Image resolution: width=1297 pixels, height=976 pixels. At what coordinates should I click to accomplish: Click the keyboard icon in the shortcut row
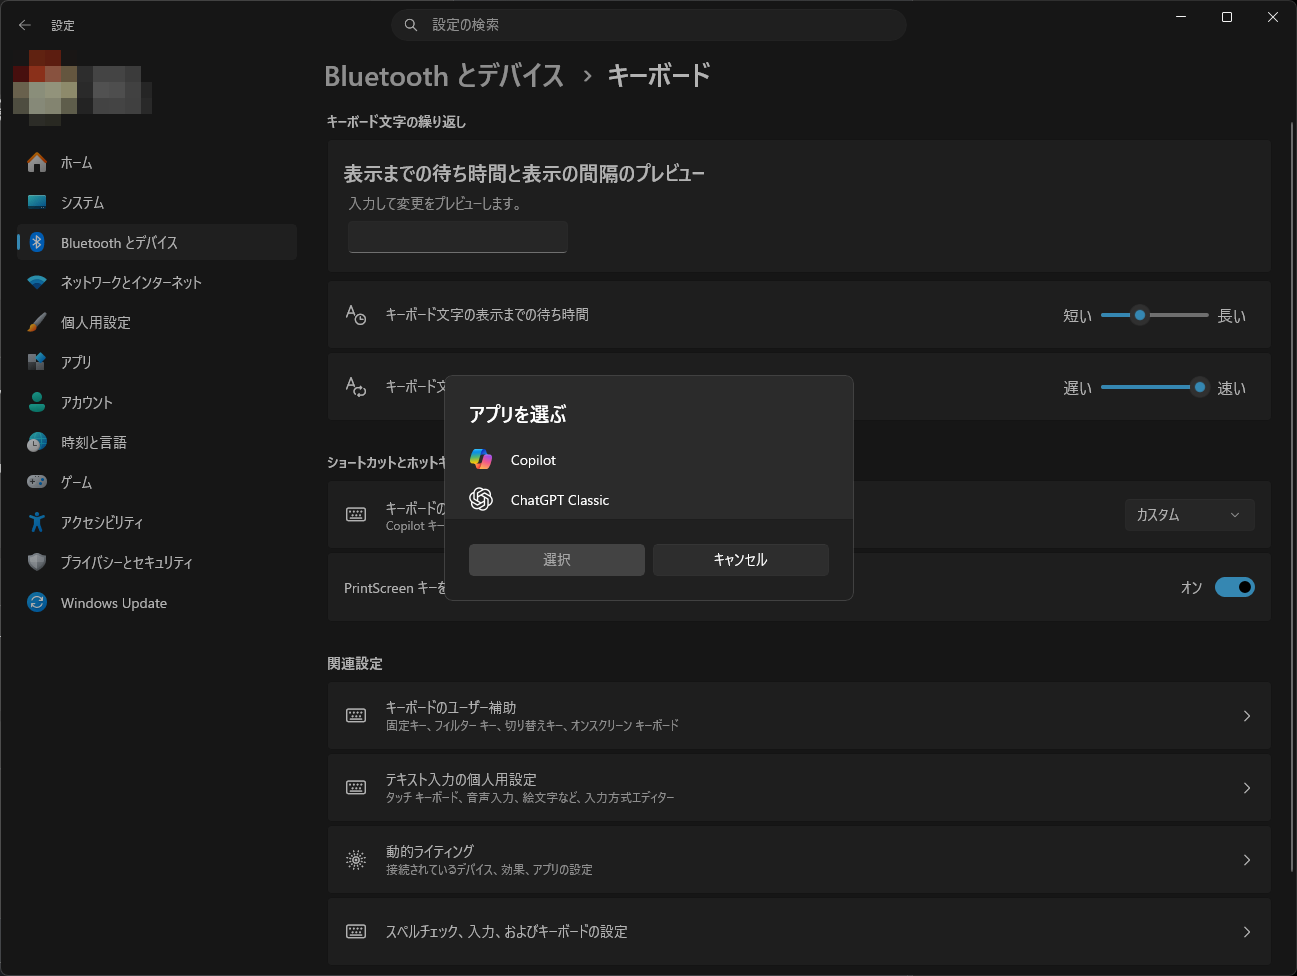356,514
